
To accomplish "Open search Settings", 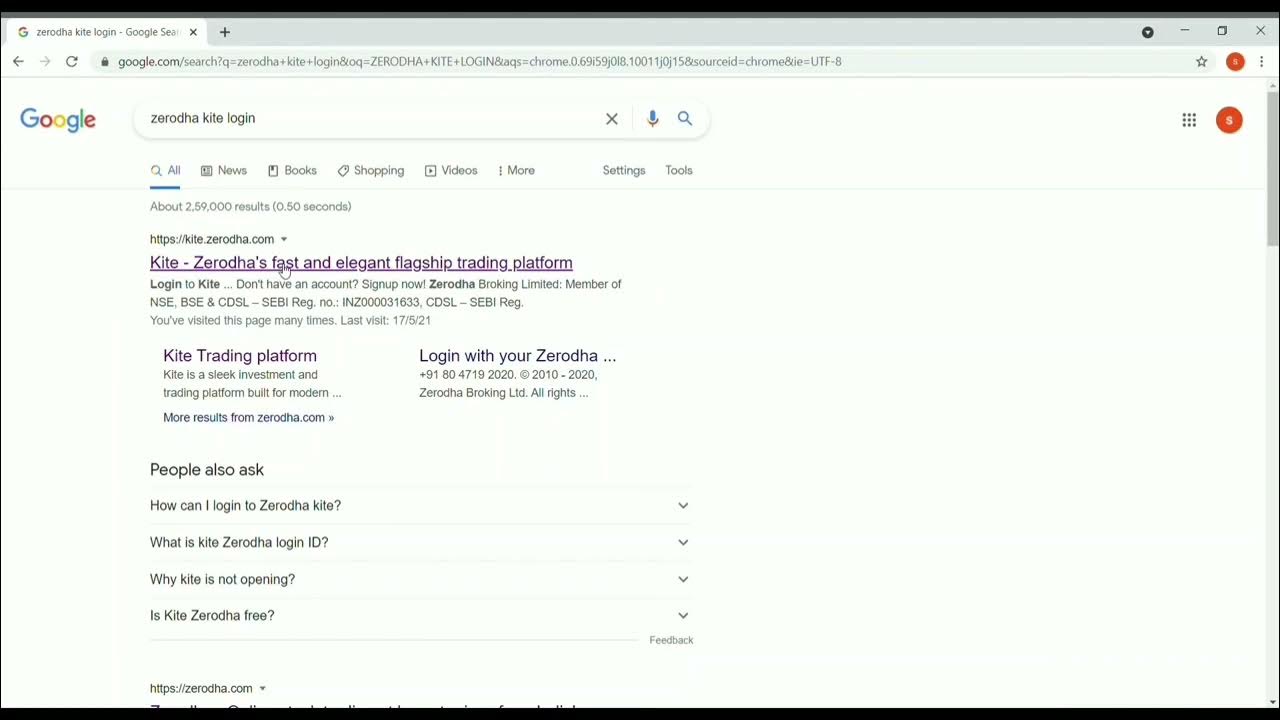I will tap(624, 171).
